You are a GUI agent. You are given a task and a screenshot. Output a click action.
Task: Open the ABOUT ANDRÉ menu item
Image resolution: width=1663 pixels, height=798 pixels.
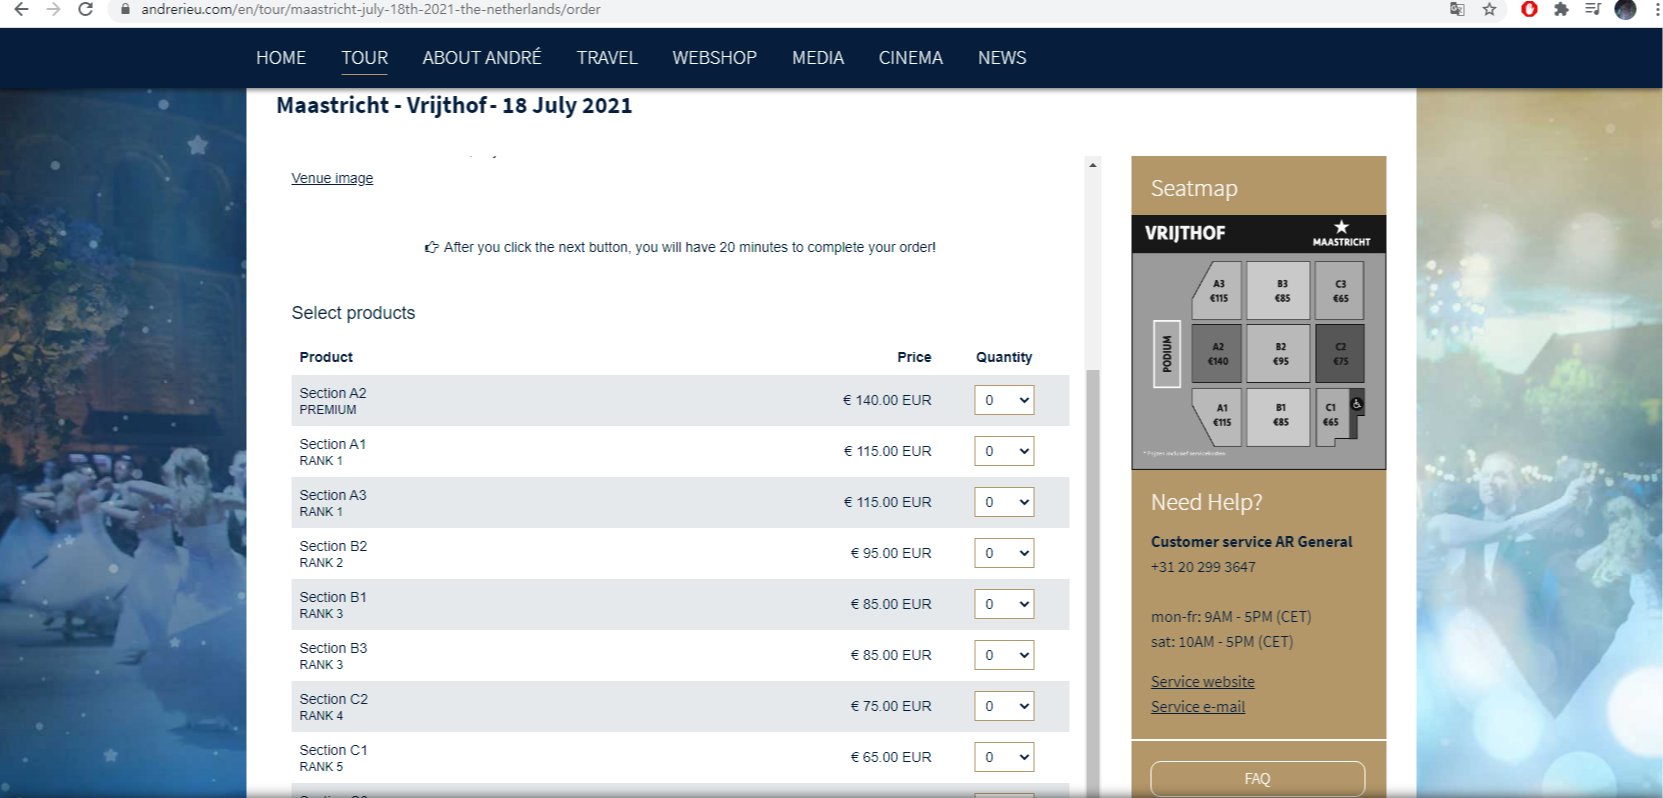pos(482,58)
